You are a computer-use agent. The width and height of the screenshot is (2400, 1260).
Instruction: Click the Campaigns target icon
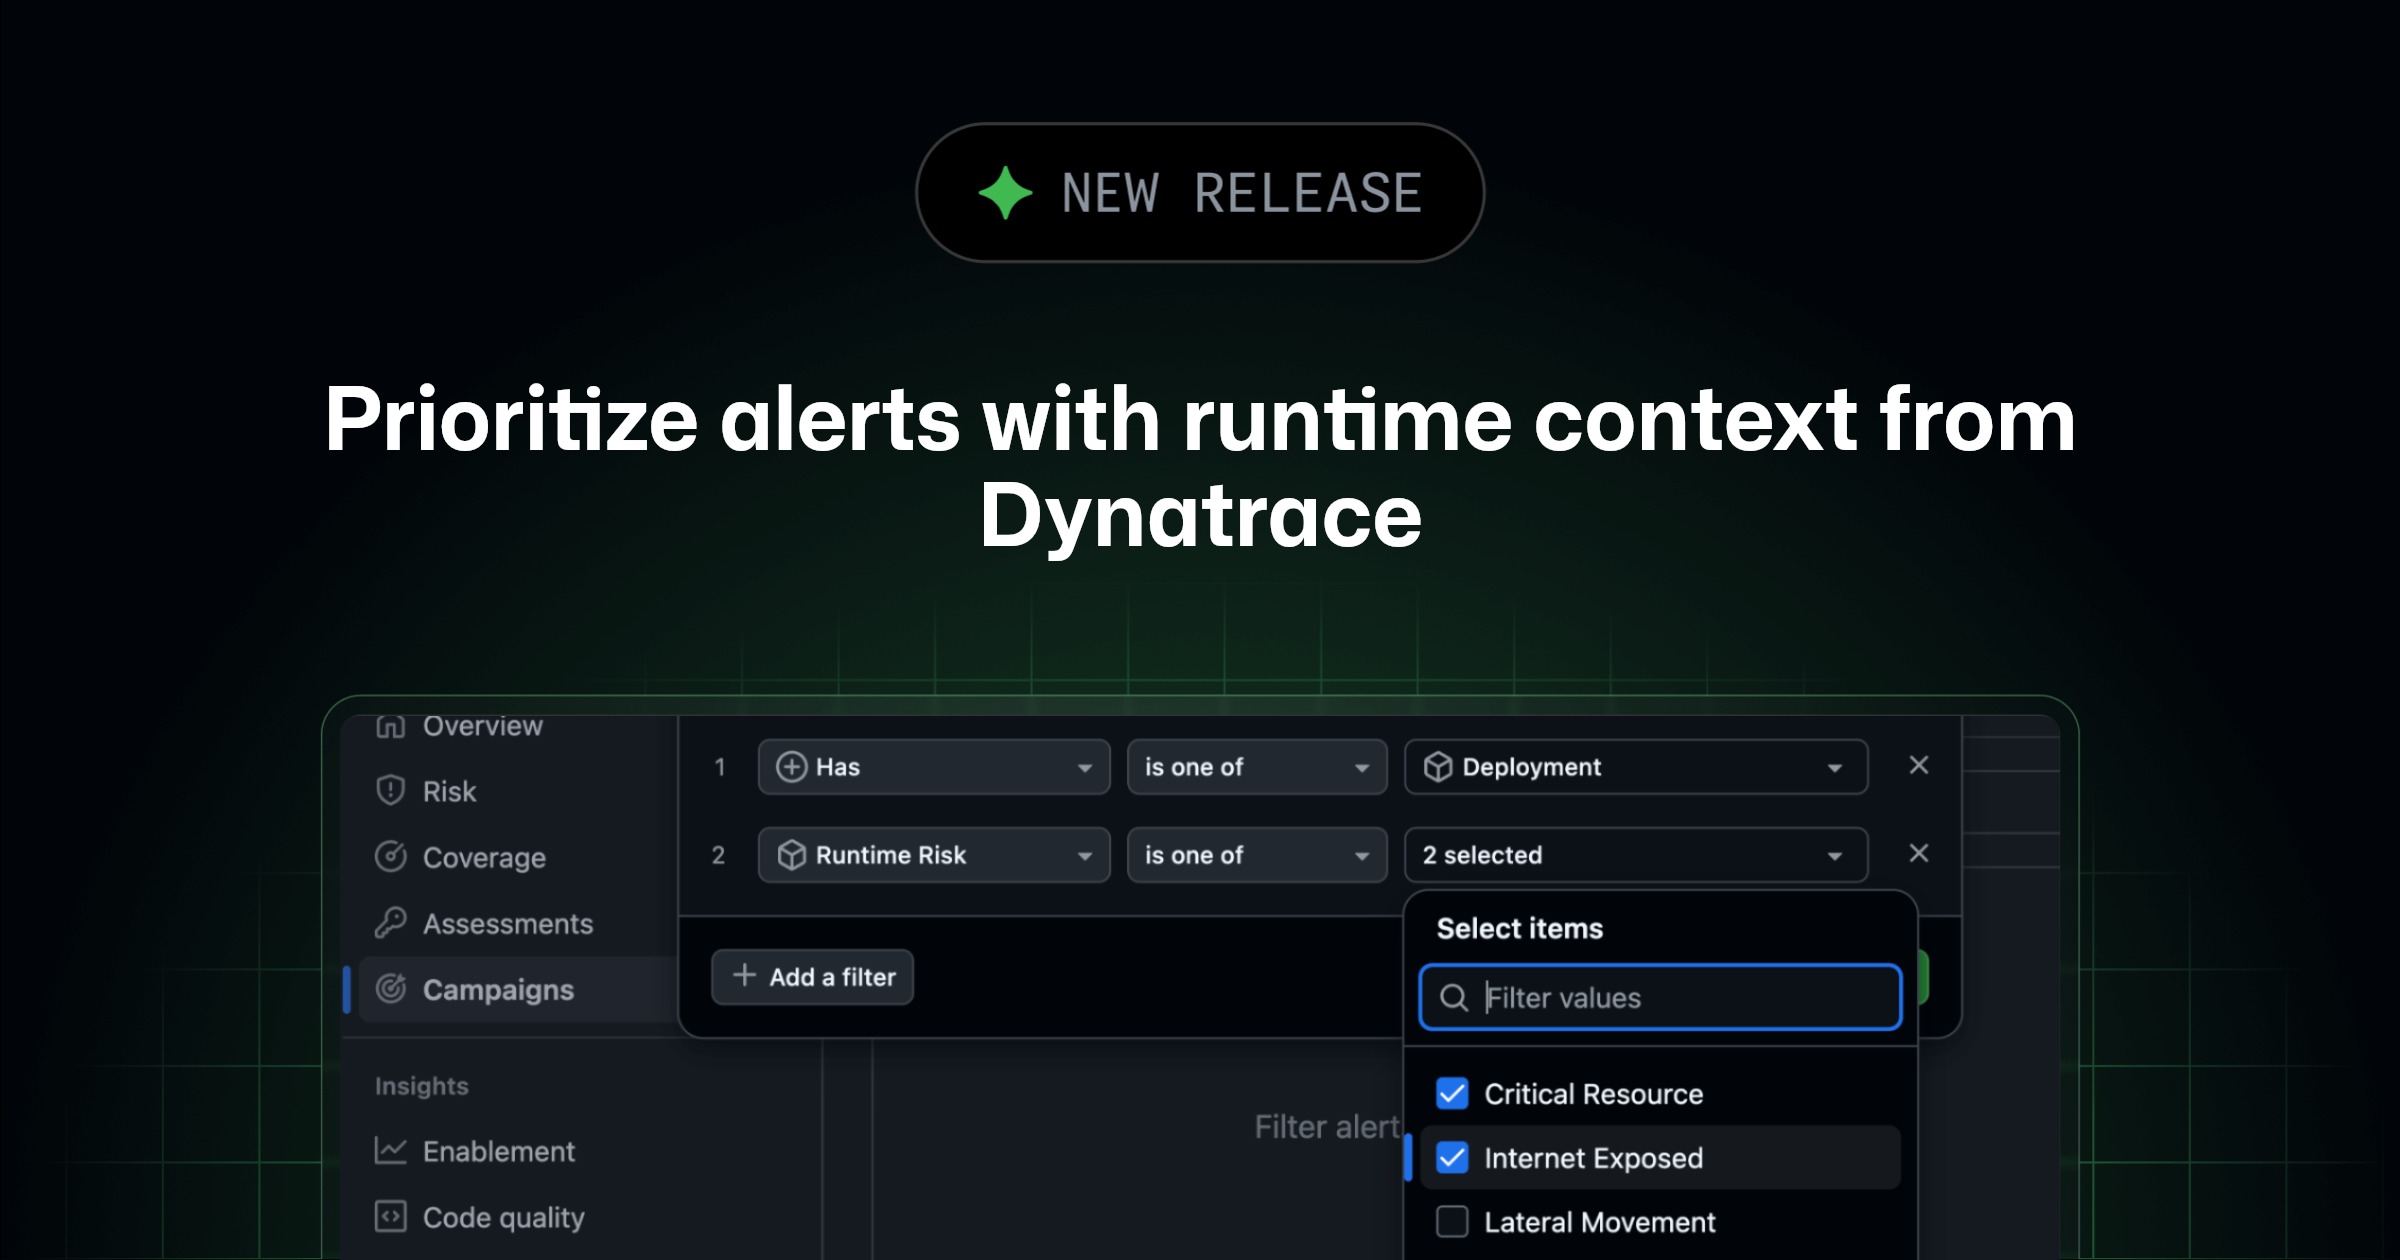click(x=390, y=988)
